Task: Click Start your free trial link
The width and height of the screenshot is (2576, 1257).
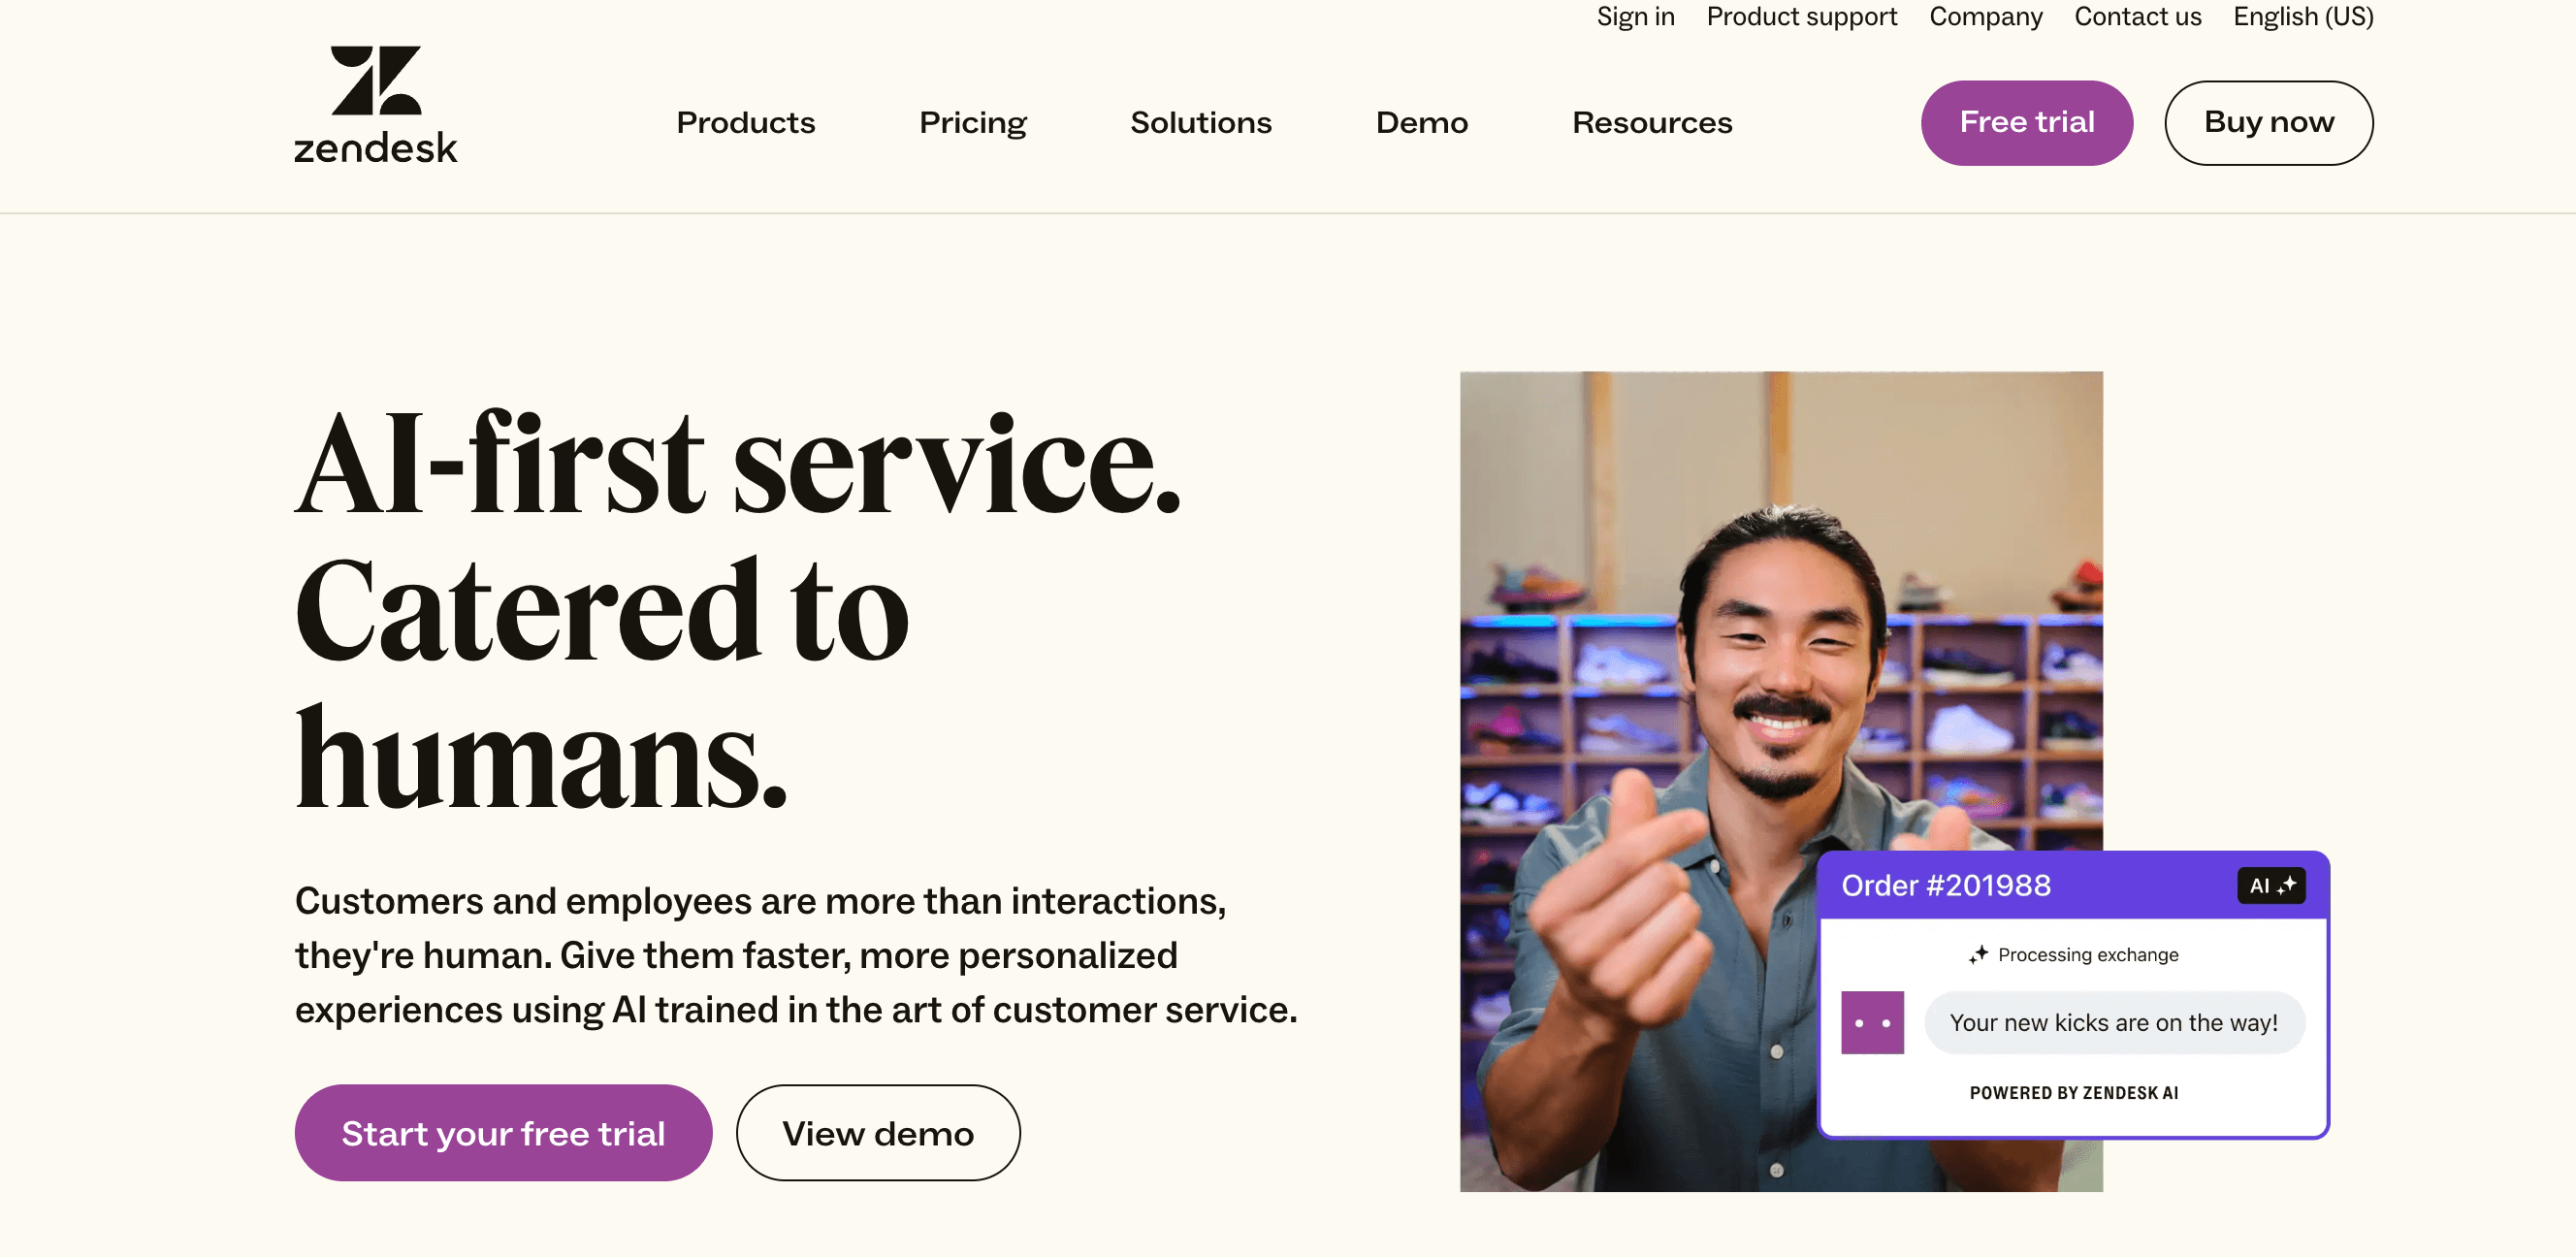Action: [502, 1132]
